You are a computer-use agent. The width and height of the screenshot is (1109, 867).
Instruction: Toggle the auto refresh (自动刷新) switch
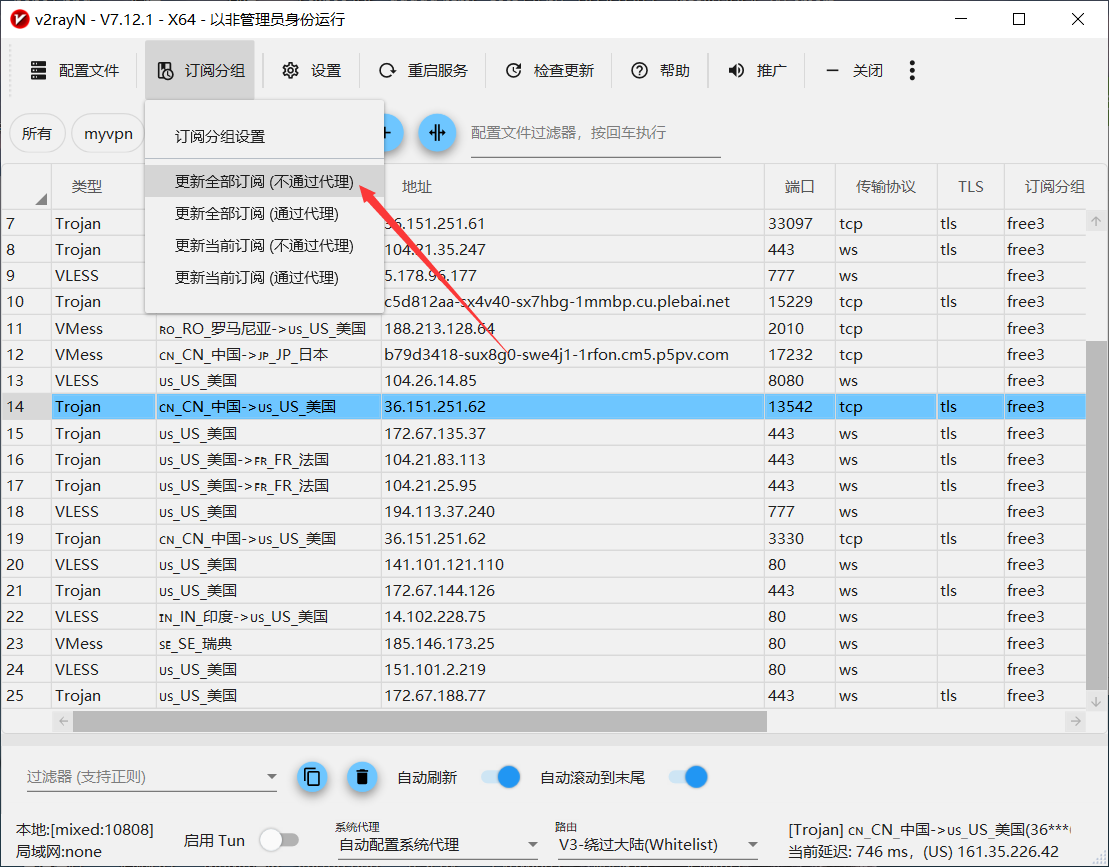point(500,777)
